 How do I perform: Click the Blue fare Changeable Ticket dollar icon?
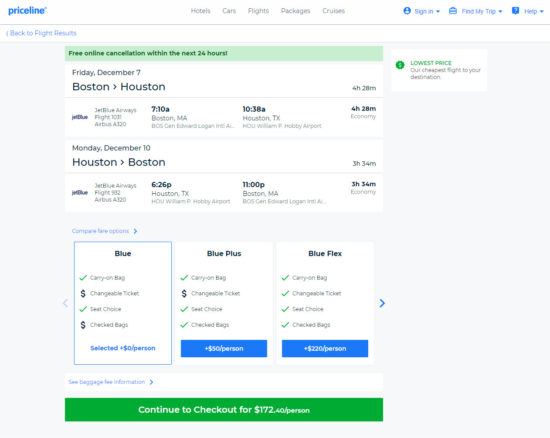click(83, 294)
